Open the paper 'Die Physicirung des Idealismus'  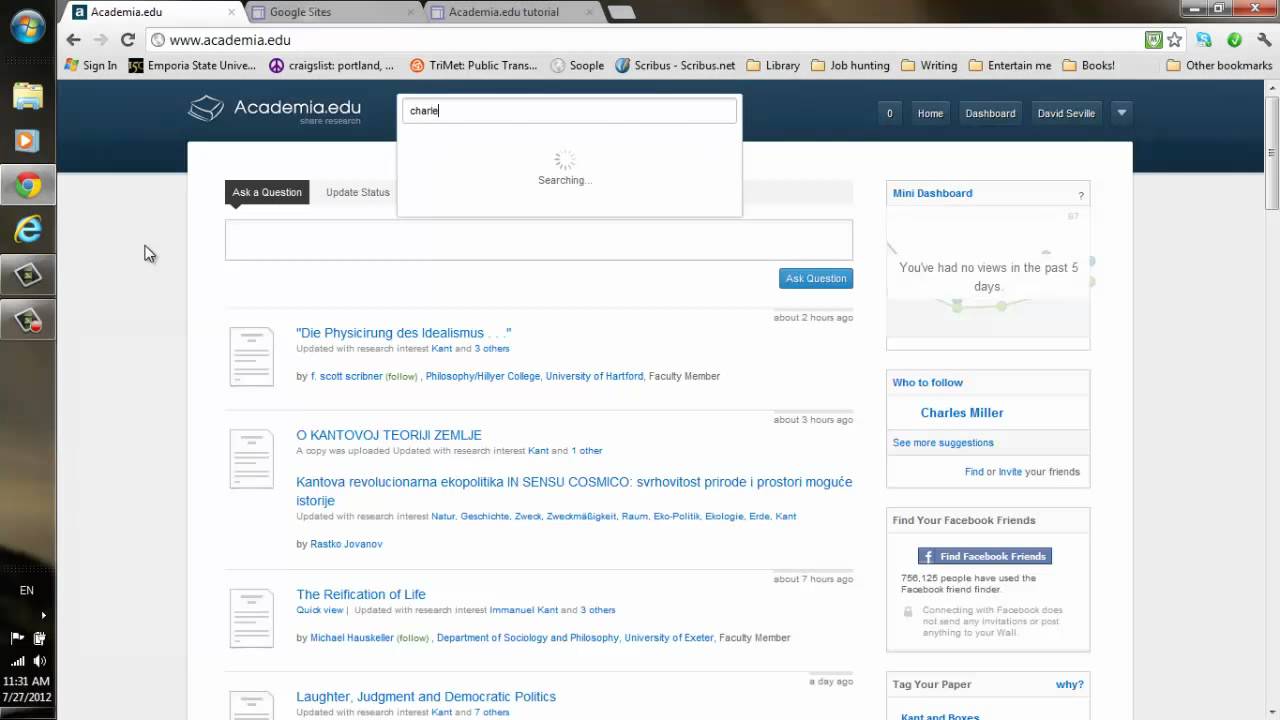pos(403,333)
